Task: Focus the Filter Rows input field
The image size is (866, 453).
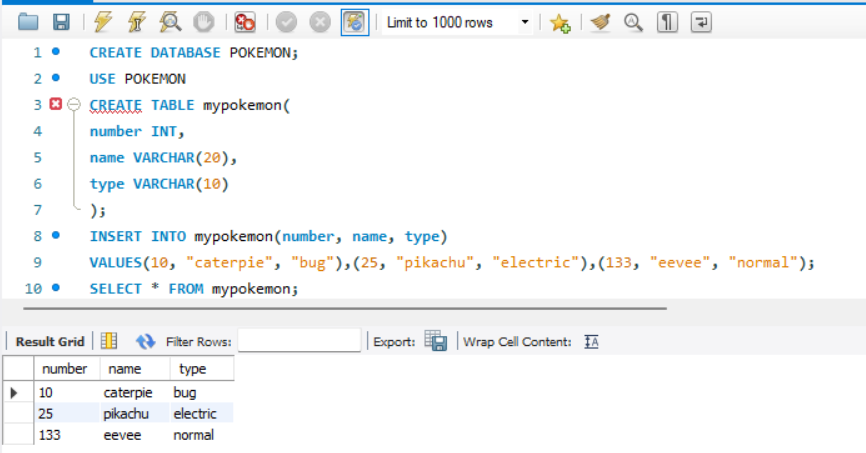Action: pyautogui.click(x=299, y=340)
